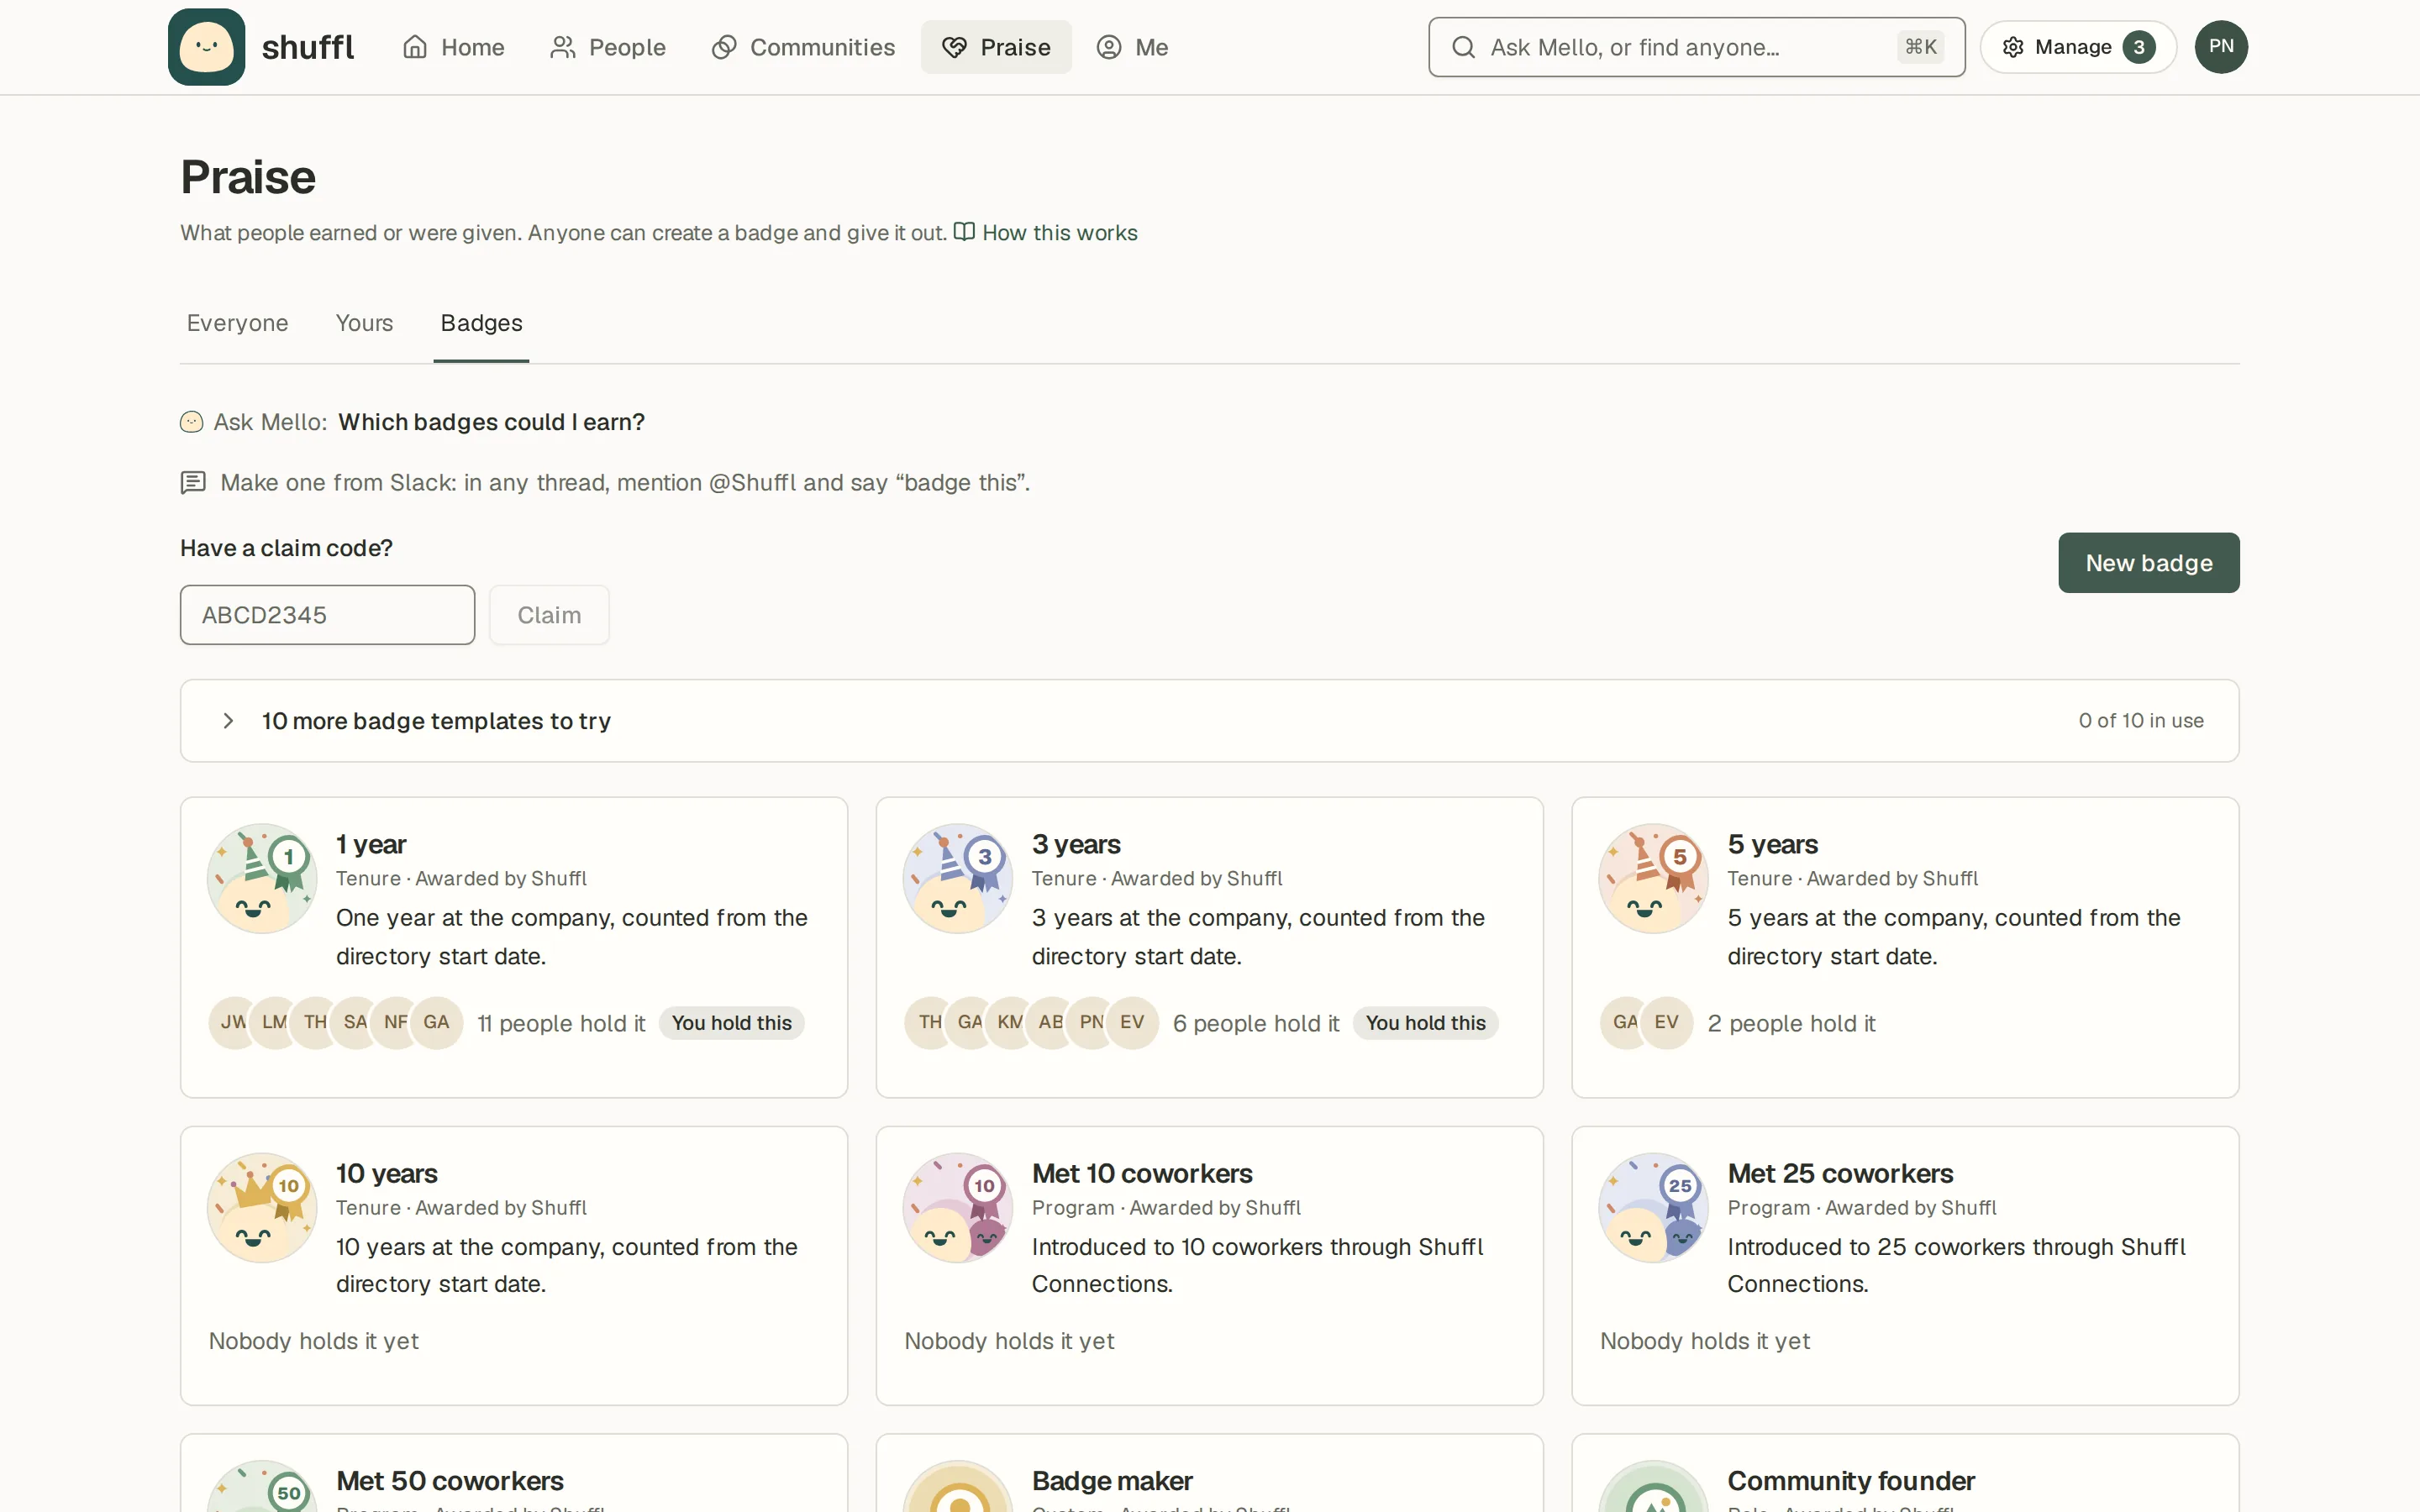This screenshot has width=2420, height=1512.
Task: Click the 1 year badge icon
Action: [x=262, y=879]
